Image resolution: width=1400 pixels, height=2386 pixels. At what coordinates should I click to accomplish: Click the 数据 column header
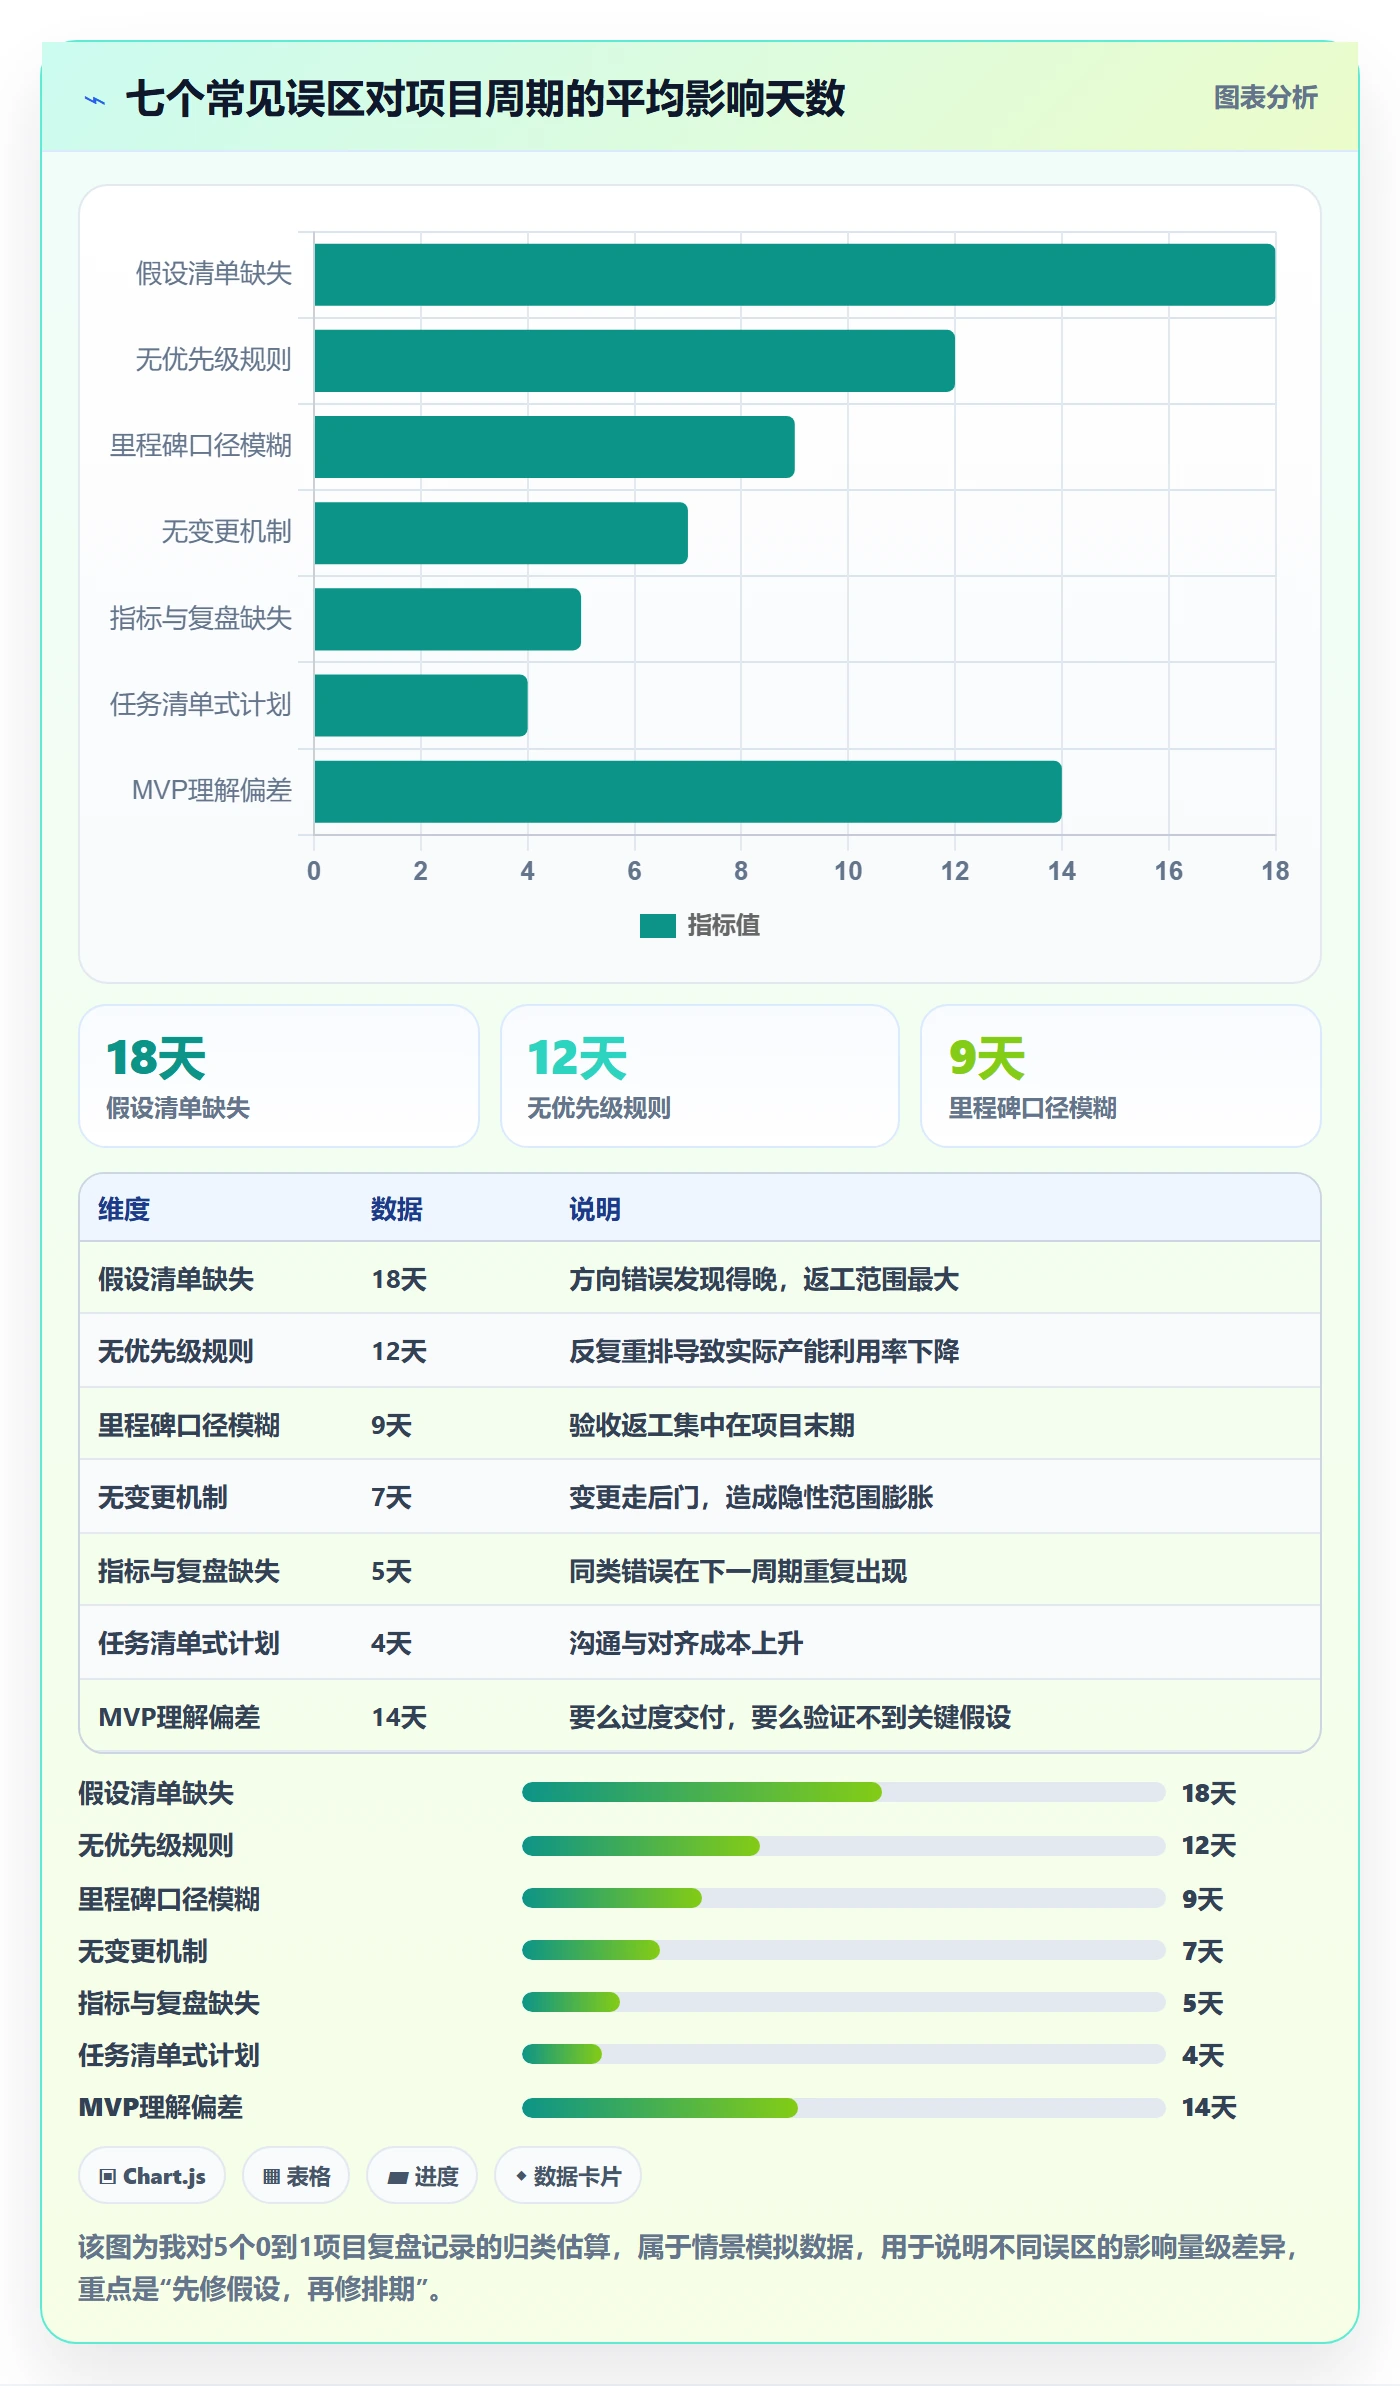(x=397, y=1209)
